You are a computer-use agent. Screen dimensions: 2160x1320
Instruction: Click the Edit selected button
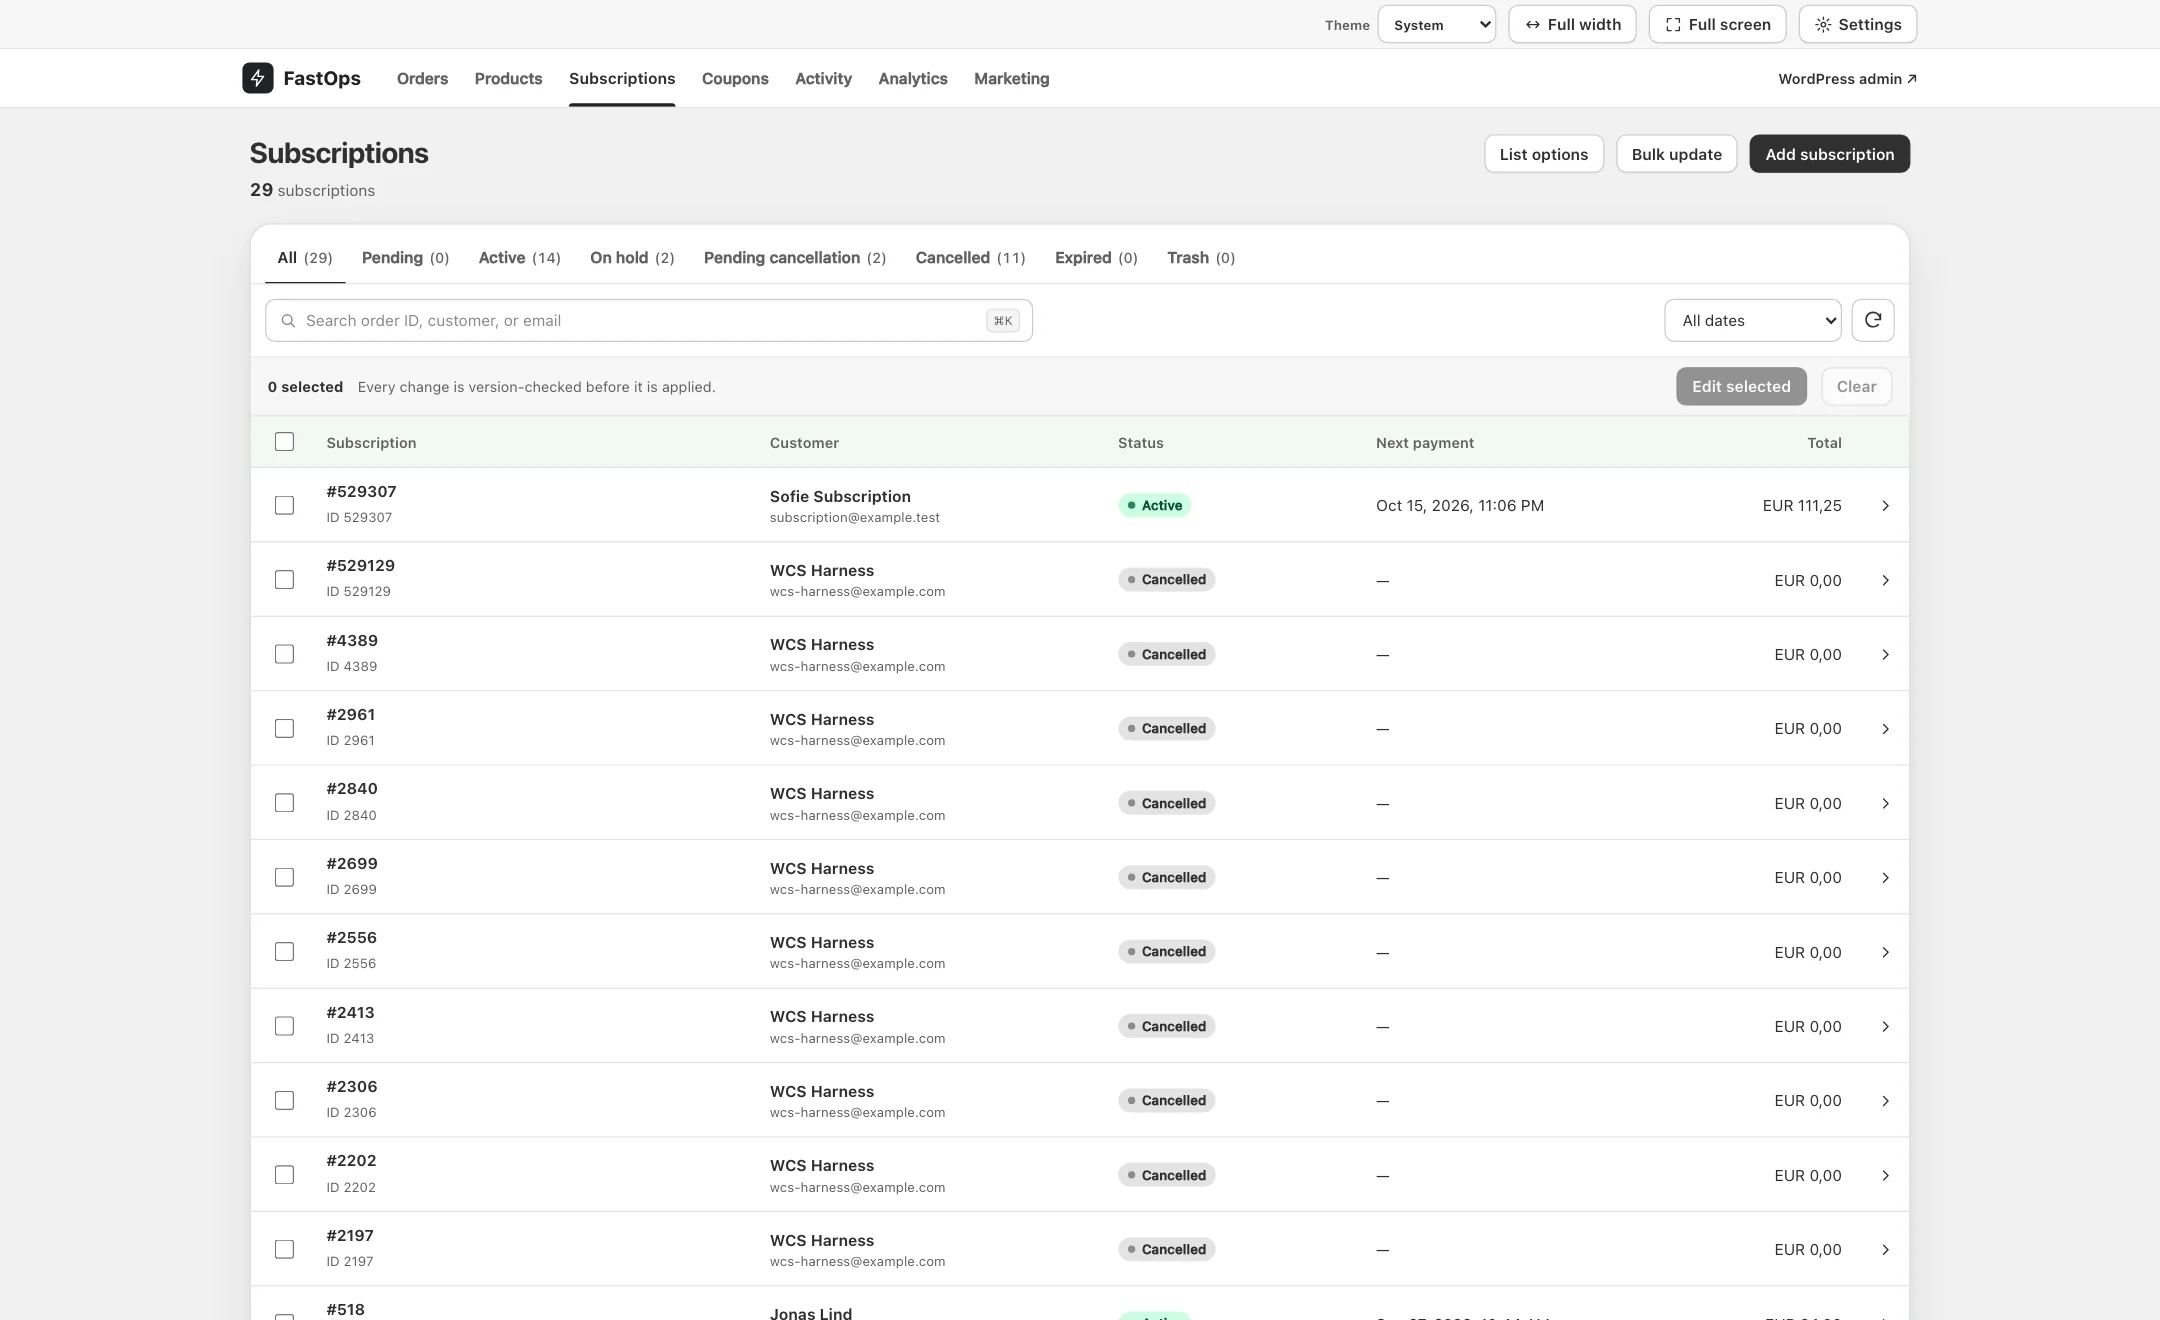(1741, 386)
